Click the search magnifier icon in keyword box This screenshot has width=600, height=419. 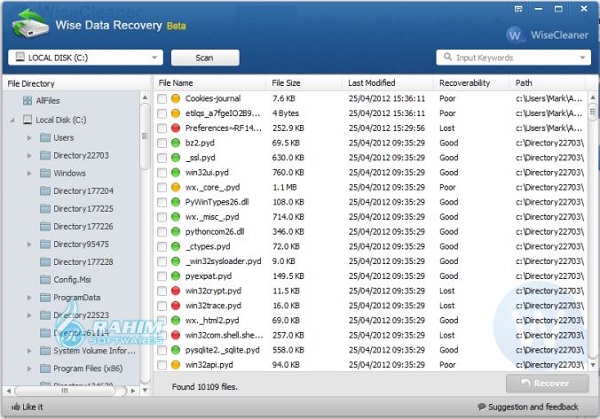click(x=447, y=57)
